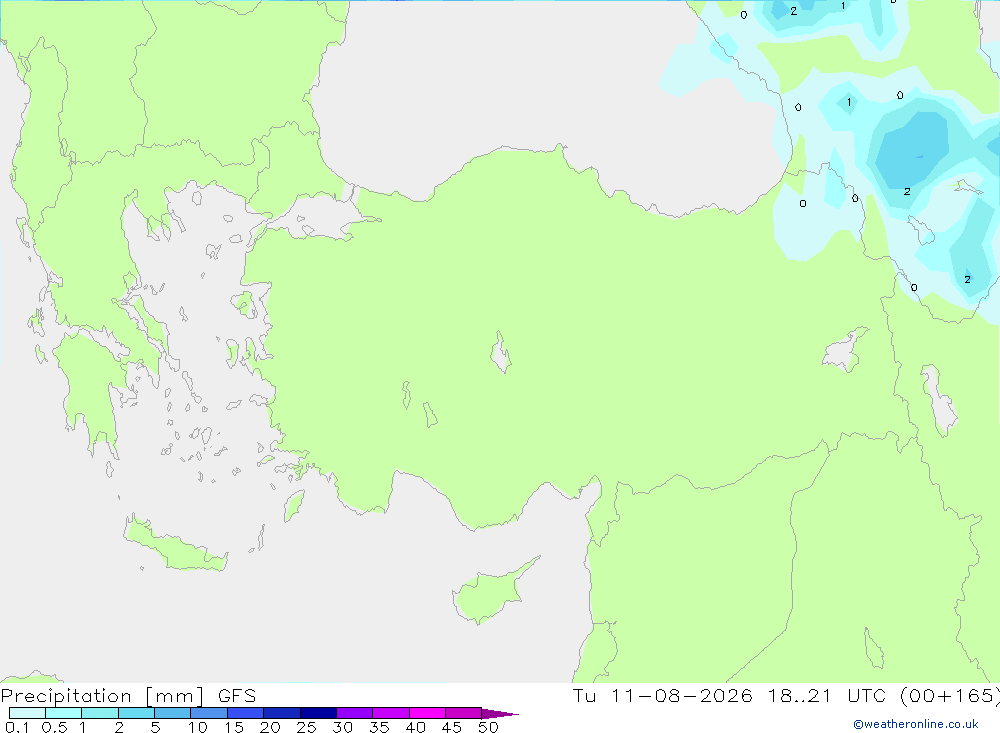Click the weatheronline.co.uk copyright link

point(916,724)
